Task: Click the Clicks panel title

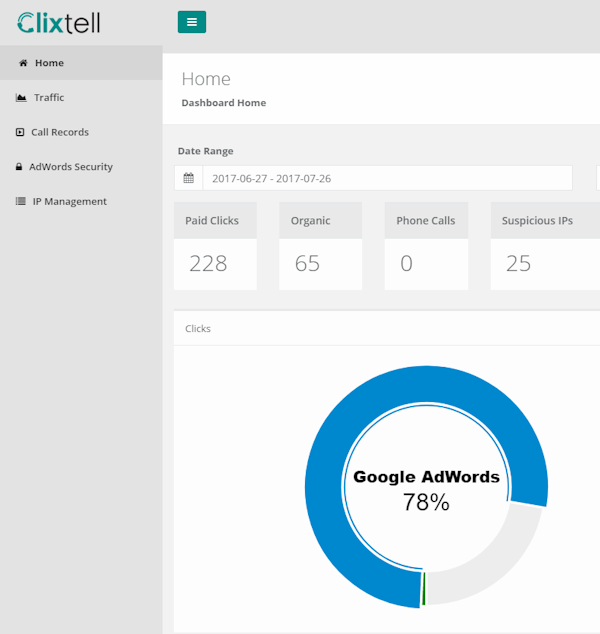Action: (198, 328)
